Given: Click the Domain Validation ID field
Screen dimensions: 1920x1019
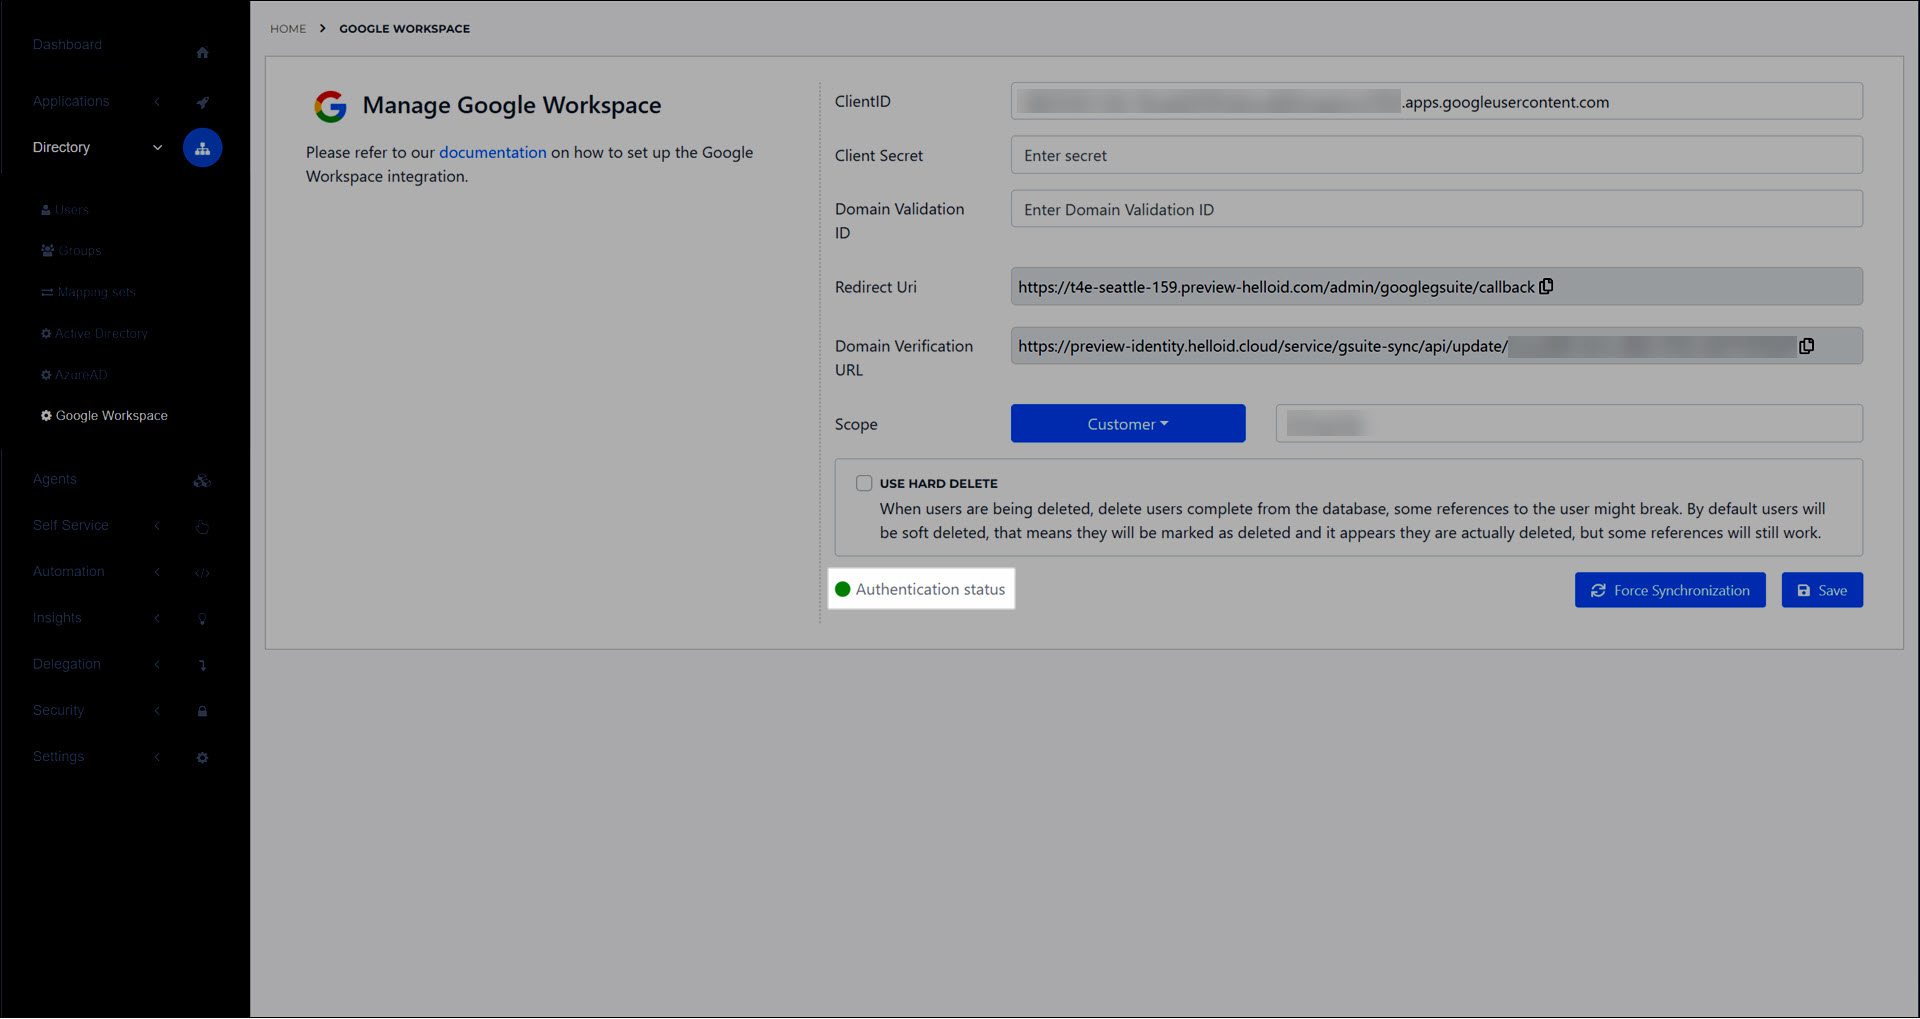Looking at the screenshot, I should point(1437,210).
